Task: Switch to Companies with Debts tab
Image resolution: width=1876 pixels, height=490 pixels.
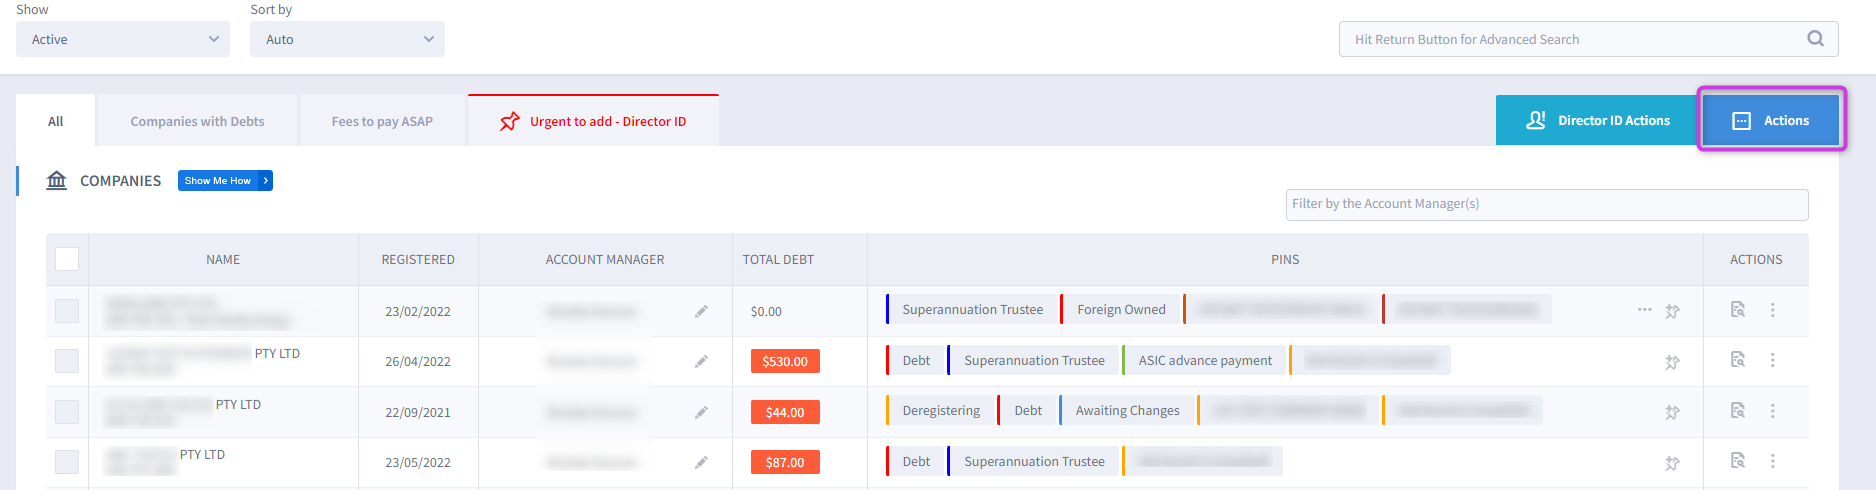Action: (197, 121)
